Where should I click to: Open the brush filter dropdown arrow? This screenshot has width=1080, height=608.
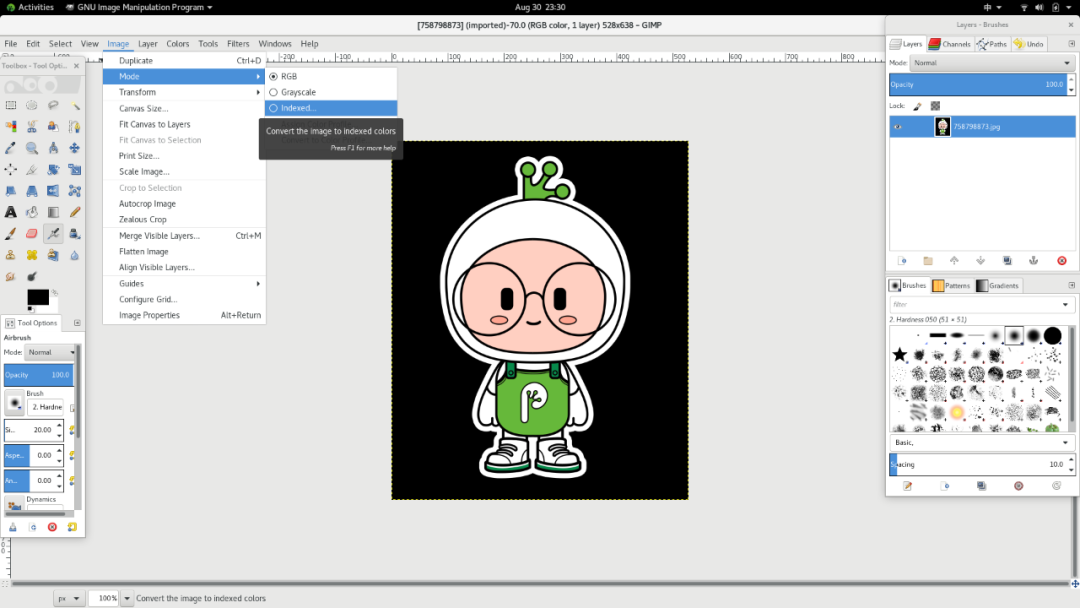pos(1065,304)
